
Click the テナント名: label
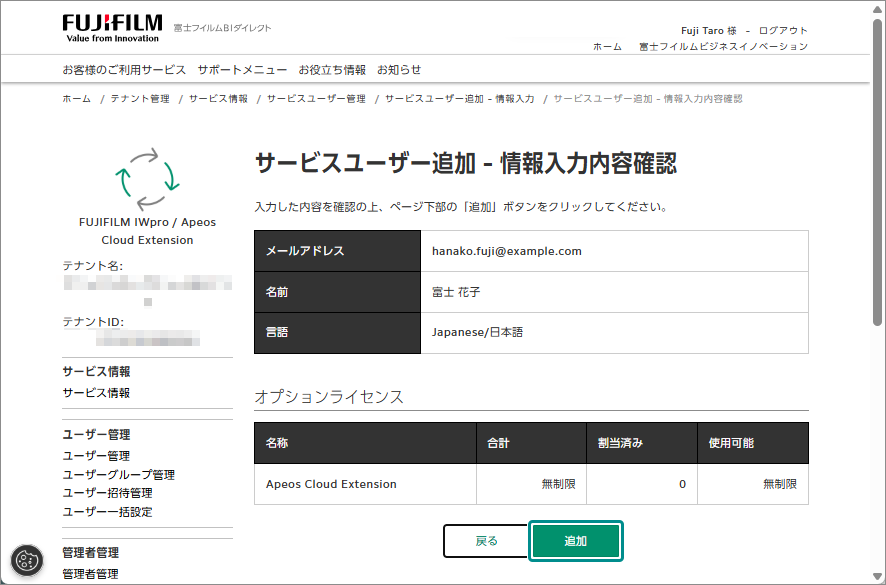tap(93, 266)
